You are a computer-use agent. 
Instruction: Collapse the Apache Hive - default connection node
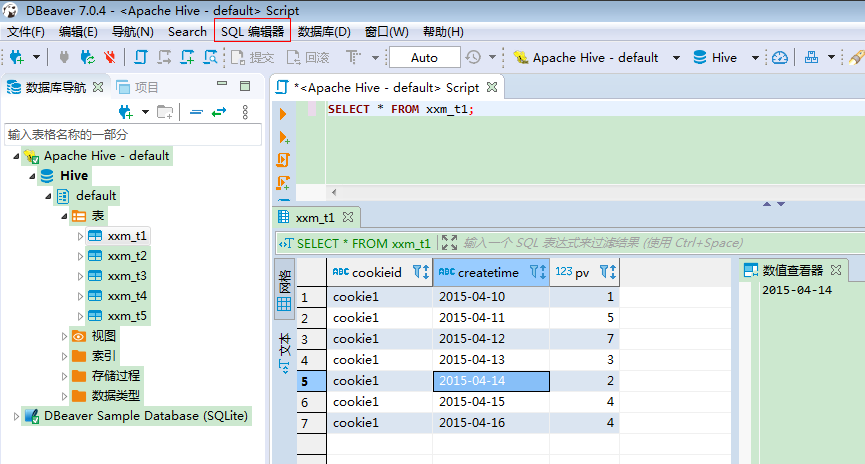point(16,156)
